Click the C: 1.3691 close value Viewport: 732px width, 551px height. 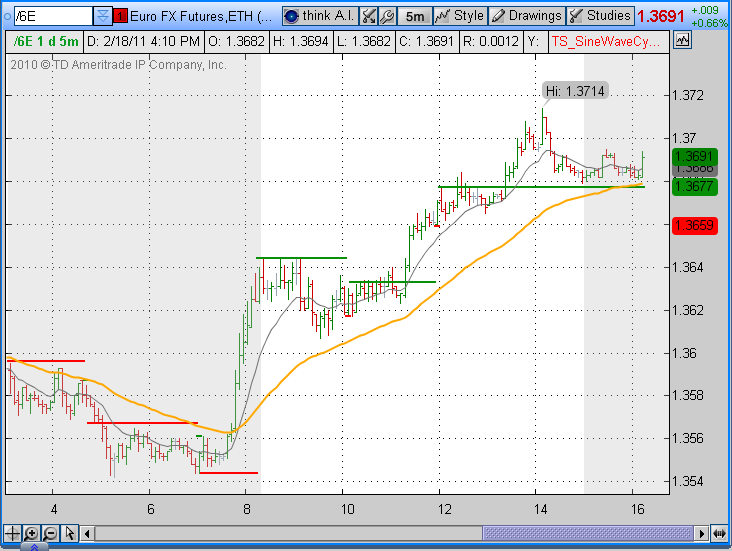pyautogui.click(x=426, y=42)
